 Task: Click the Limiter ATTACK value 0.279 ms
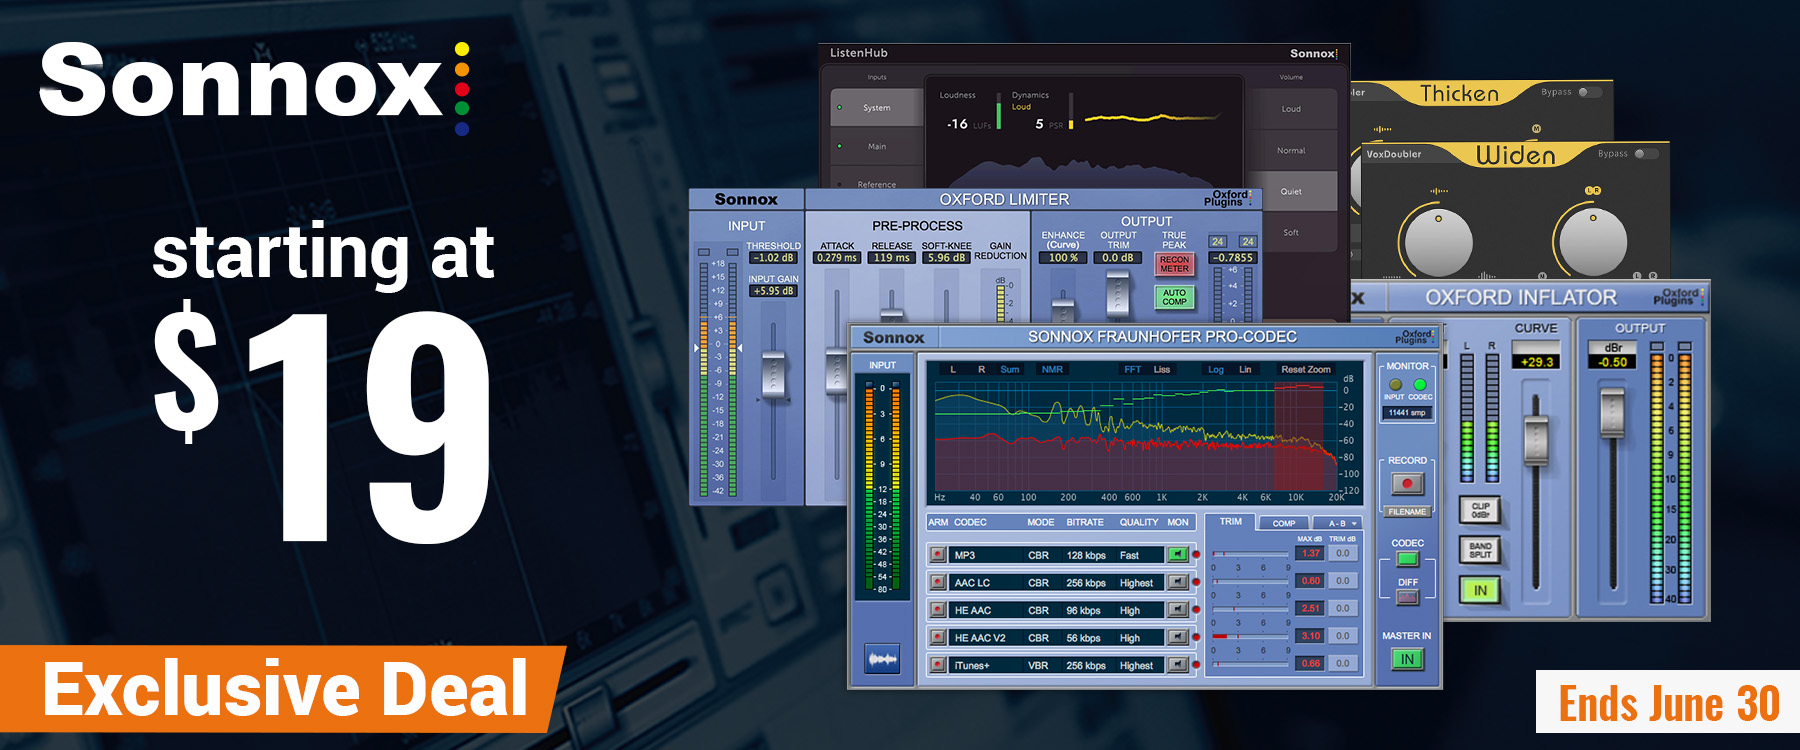pos(837,257)
